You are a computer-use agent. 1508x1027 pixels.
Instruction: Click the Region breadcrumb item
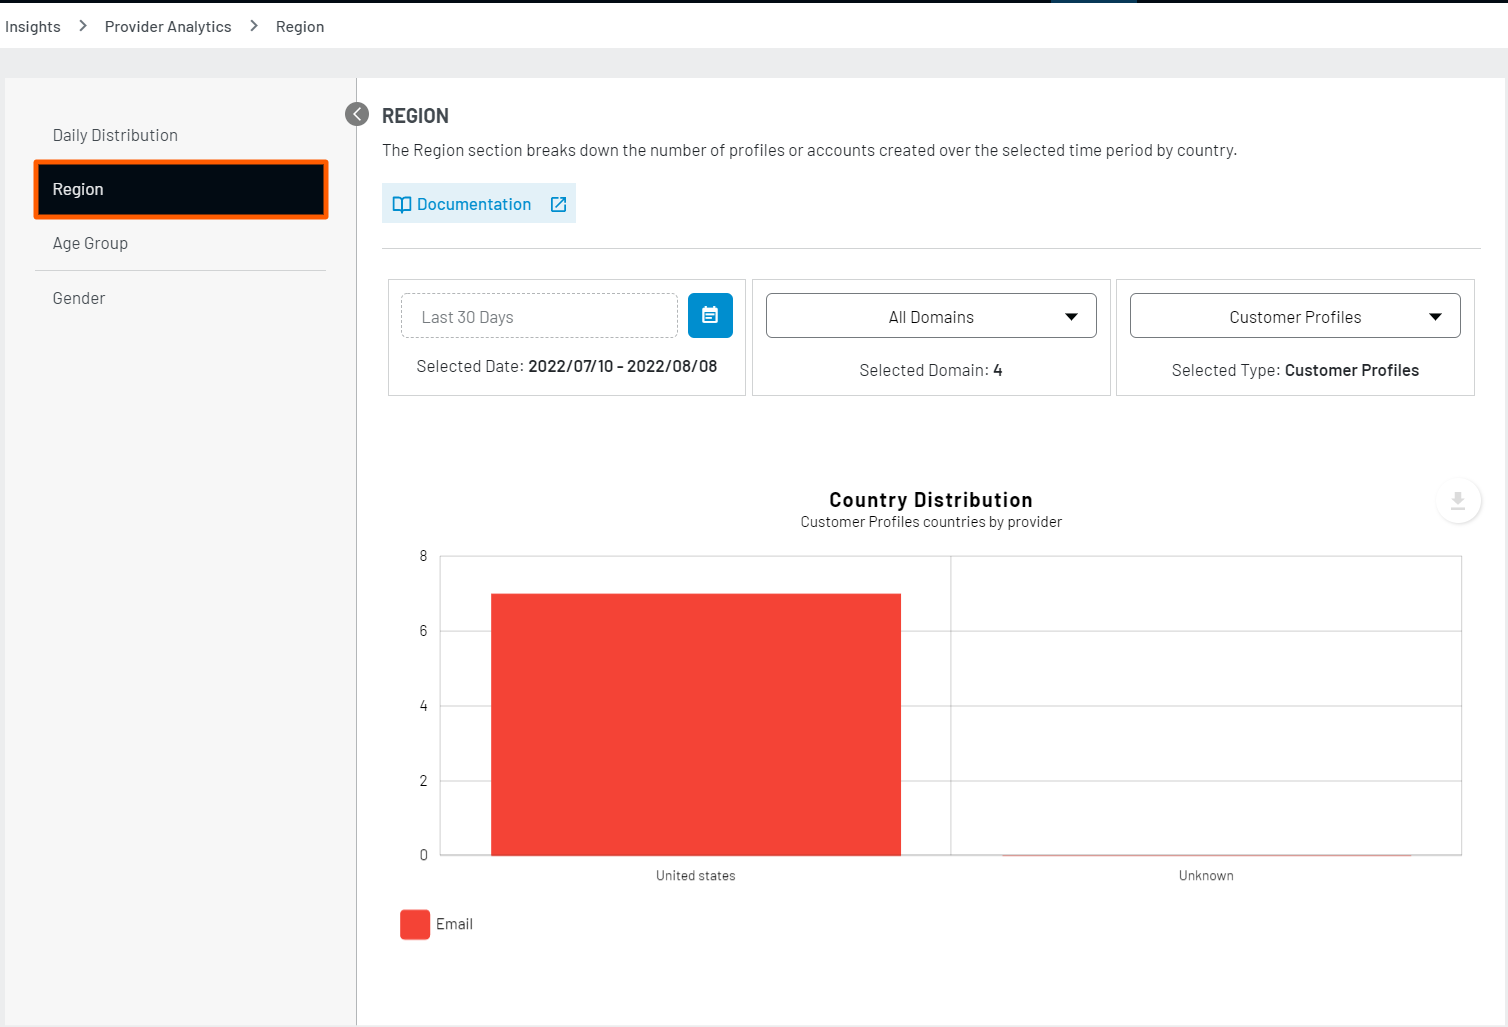coord(300,26)
